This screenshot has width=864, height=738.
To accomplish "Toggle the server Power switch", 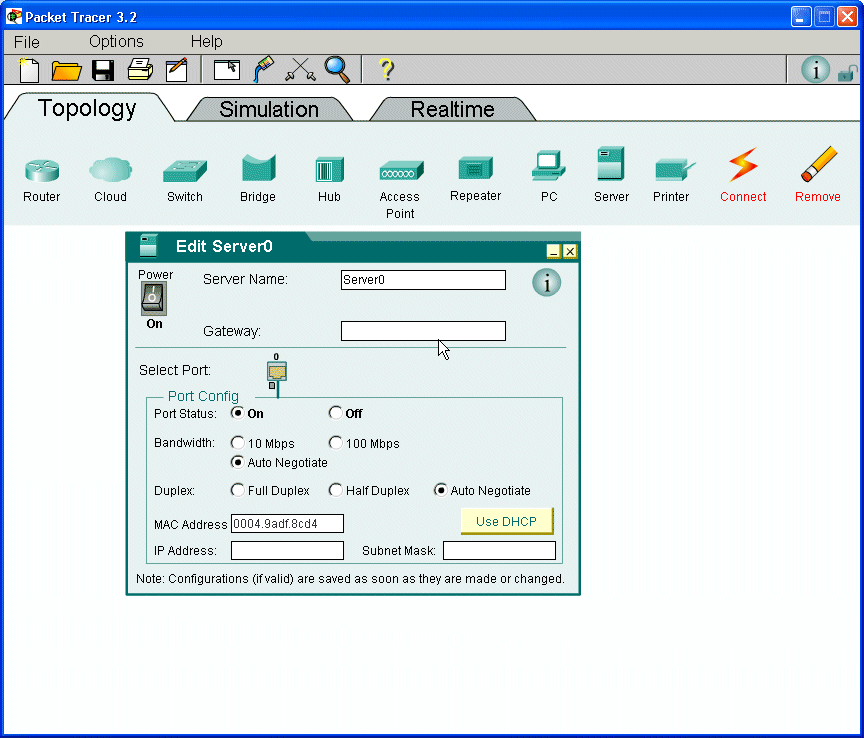I will [153, 299].
